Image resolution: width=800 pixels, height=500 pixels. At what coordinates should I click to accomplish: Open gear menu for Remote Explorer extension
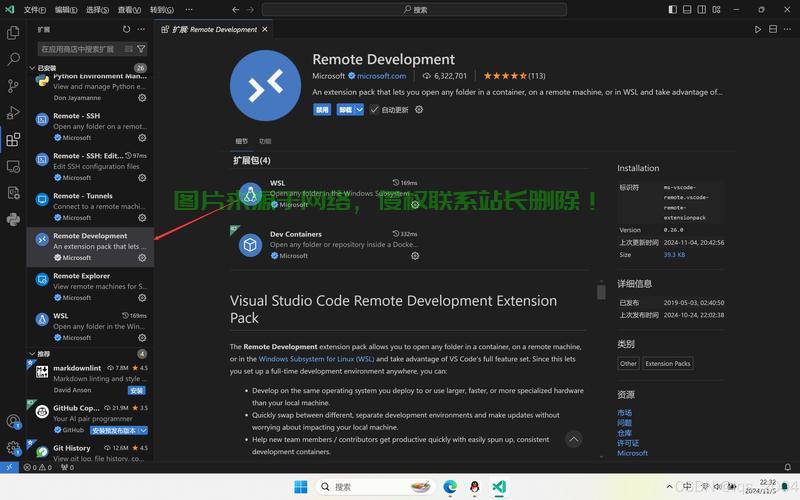142,298
